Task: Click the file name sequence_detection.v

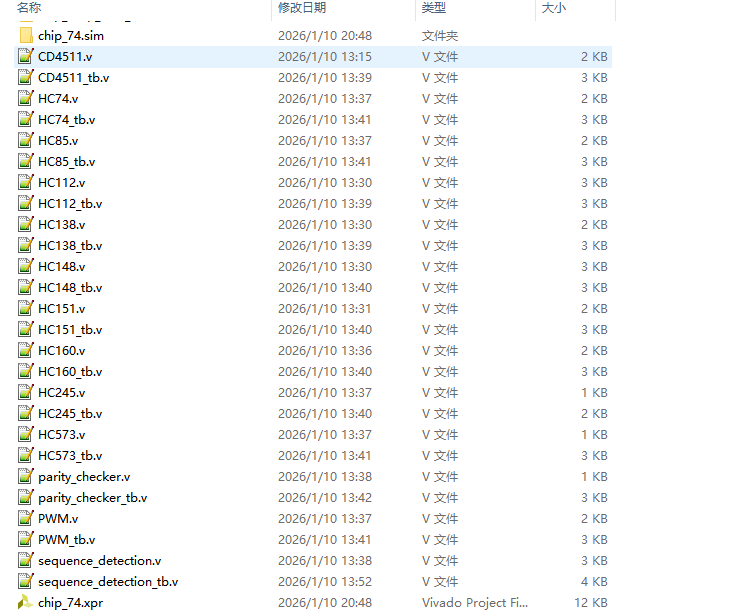Action: click(x=100, y=561)
